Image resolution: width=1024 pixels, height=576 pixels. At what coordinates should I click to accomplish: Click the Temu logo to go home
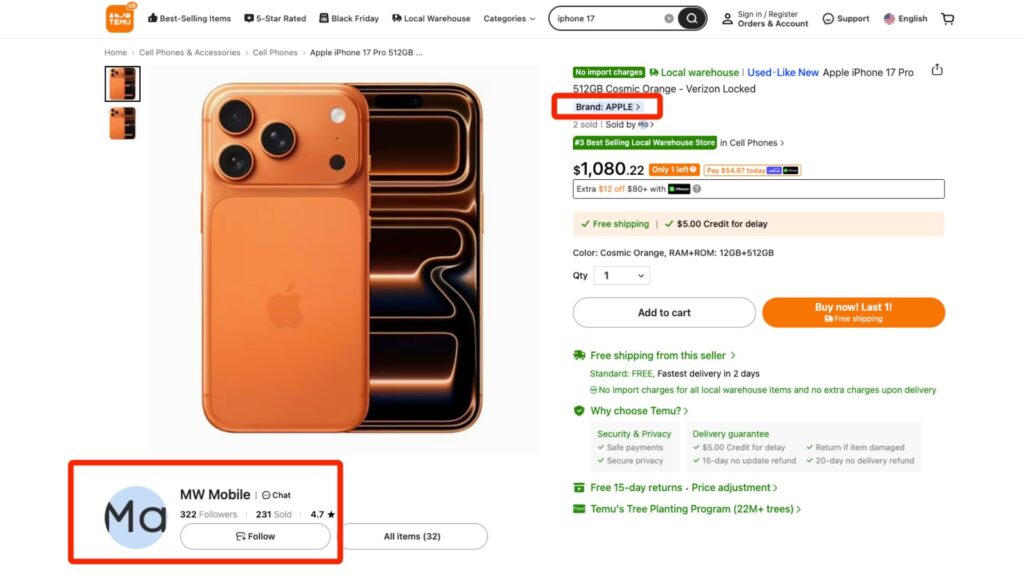pos(118,18)
